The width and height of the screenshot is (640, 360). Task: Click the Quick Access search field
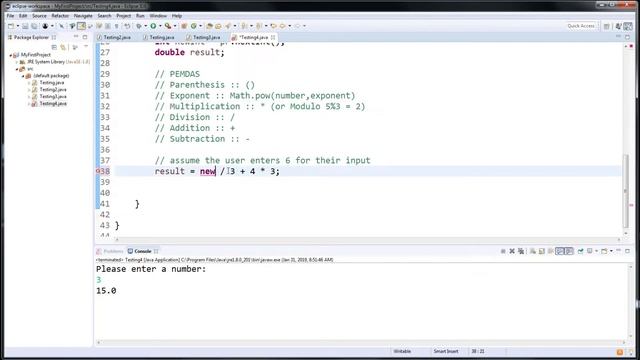pos(581,26)
